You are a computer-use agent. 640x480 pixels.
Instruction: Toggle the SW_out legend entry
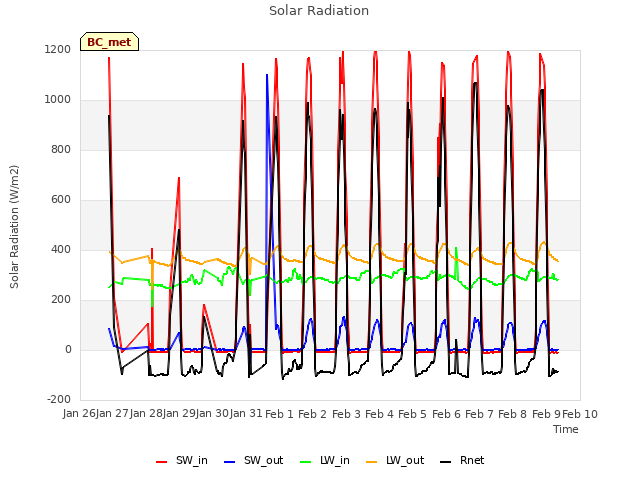tap(253, 460)
